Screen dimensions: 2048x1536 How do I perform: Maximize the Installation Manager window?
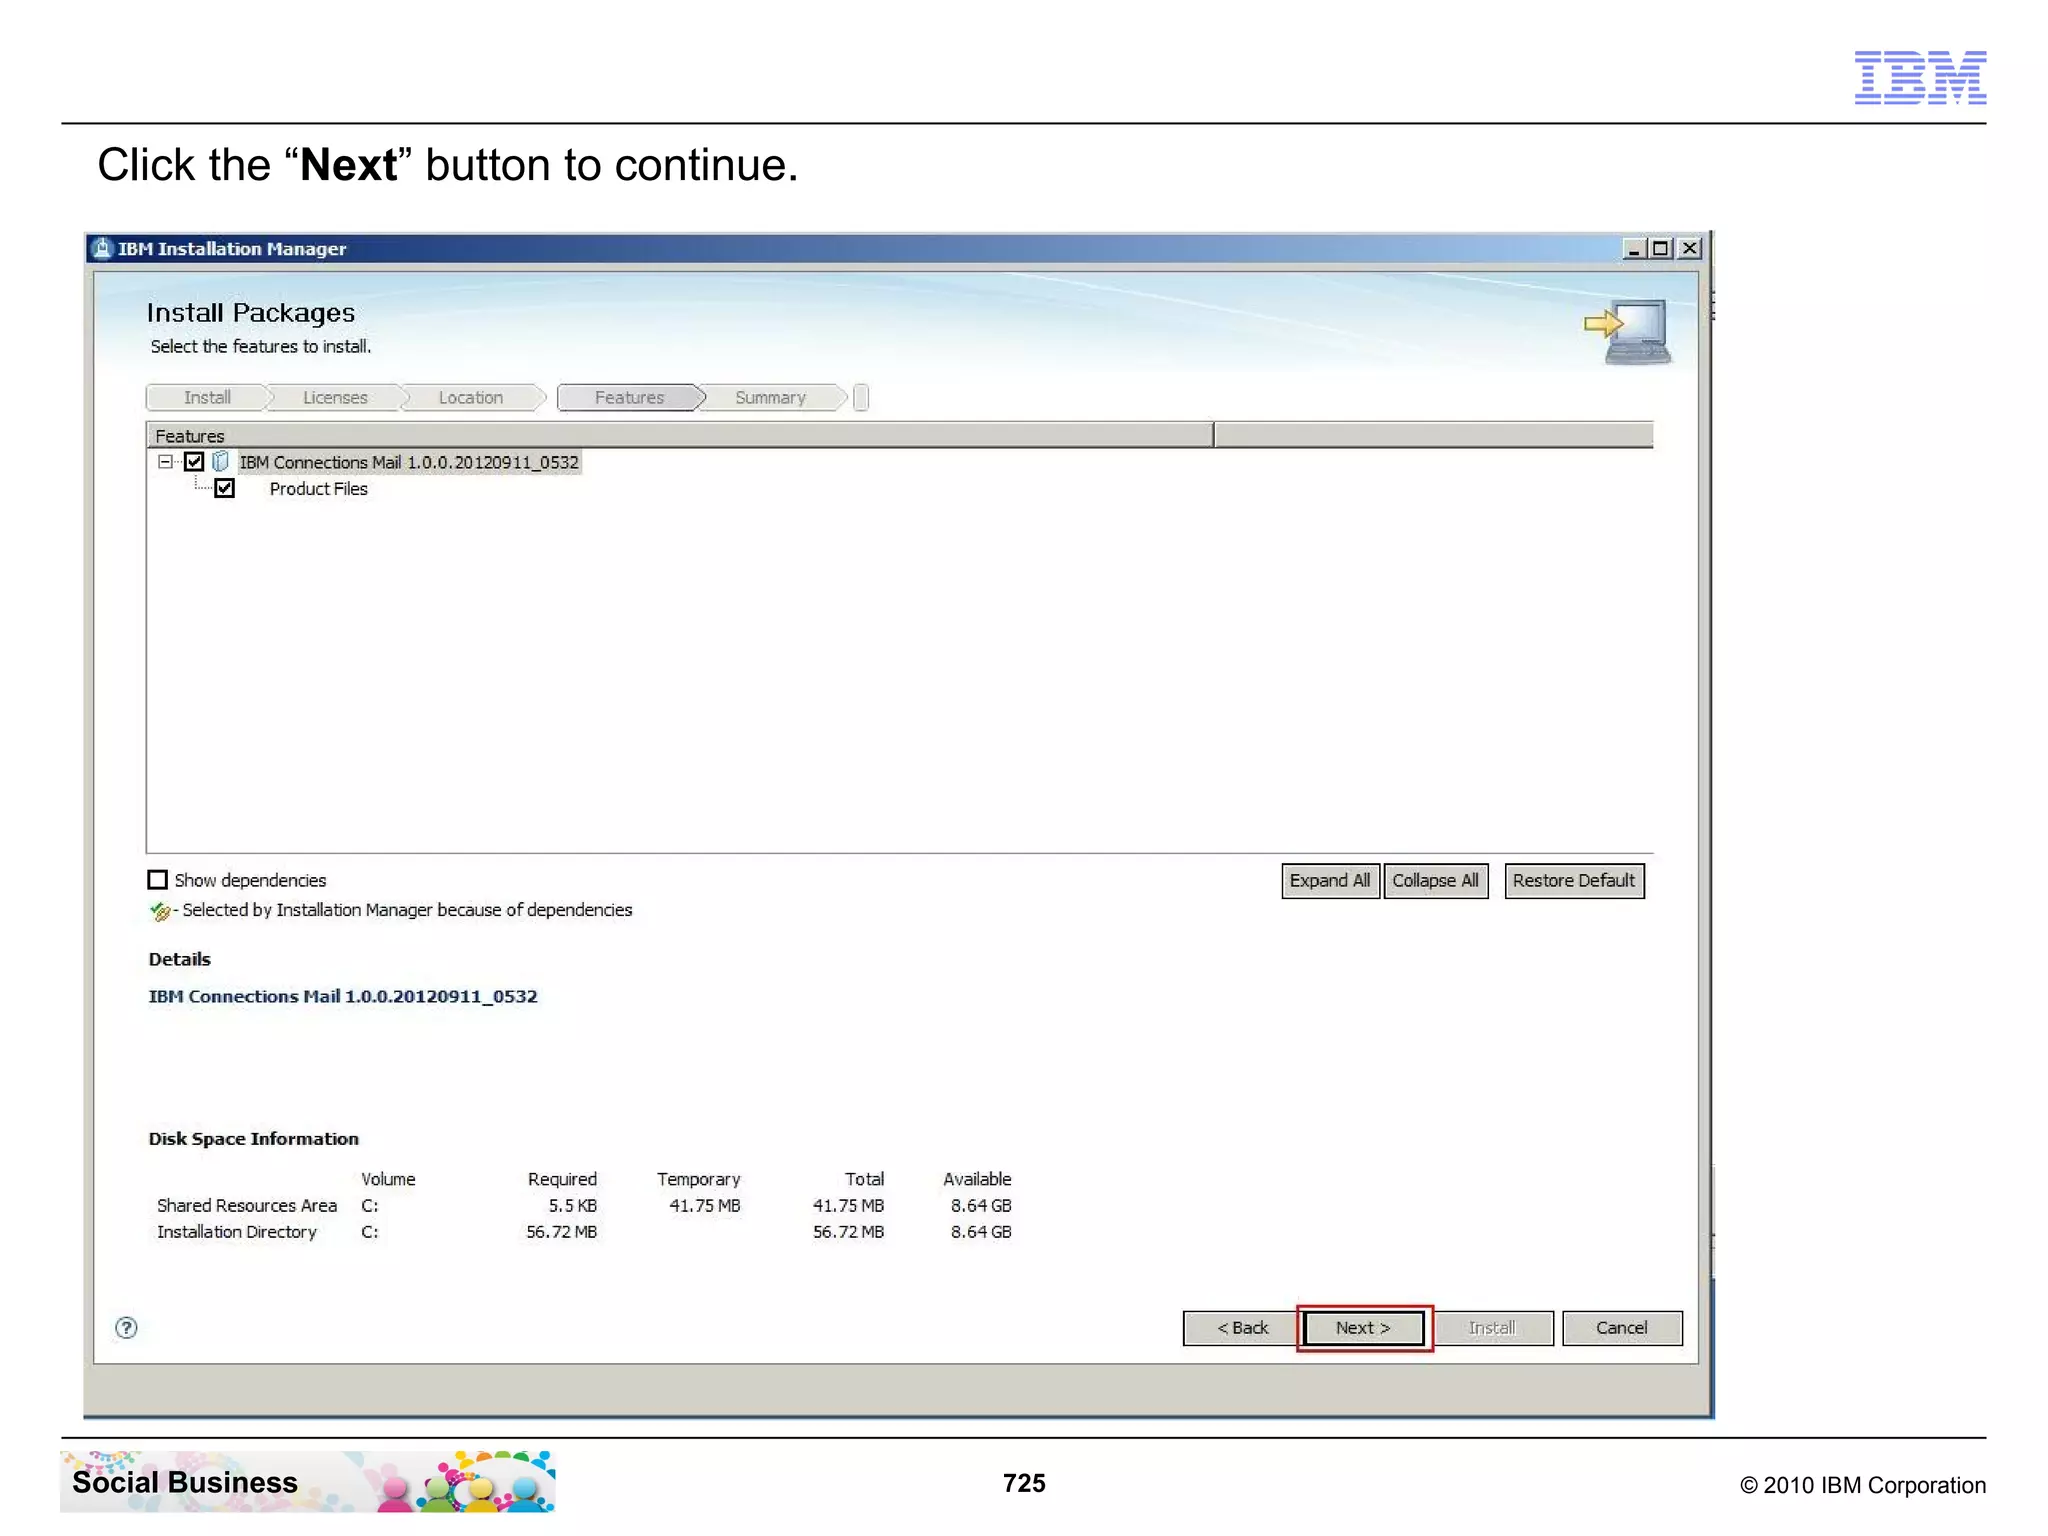(x=1661, y=249)
